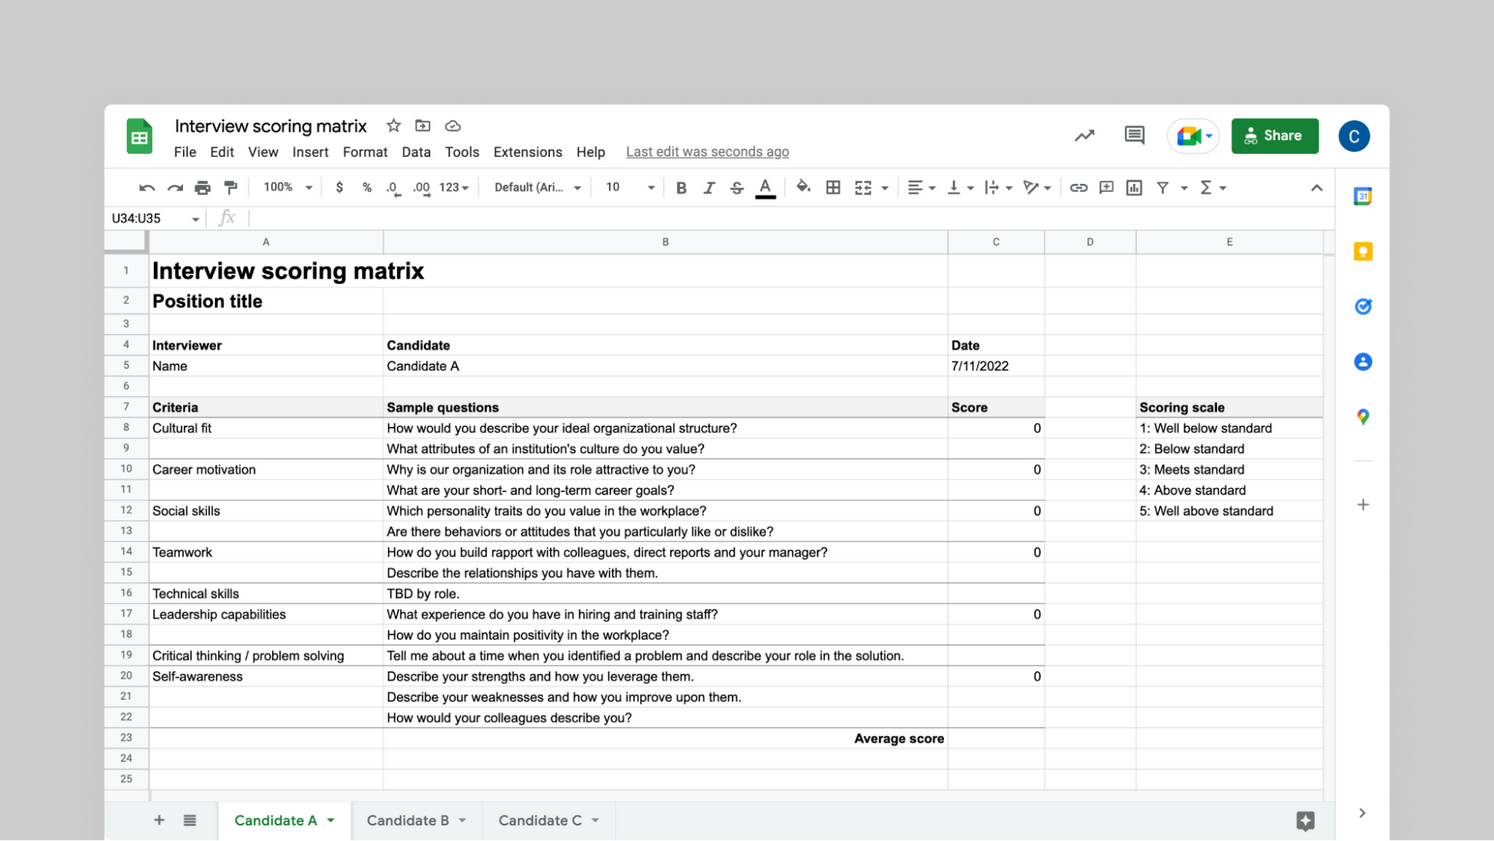The height and width of the screenshot is (841, 1494).
Task: Open Google Keep in the side panel
Action: click(1363, 251)
